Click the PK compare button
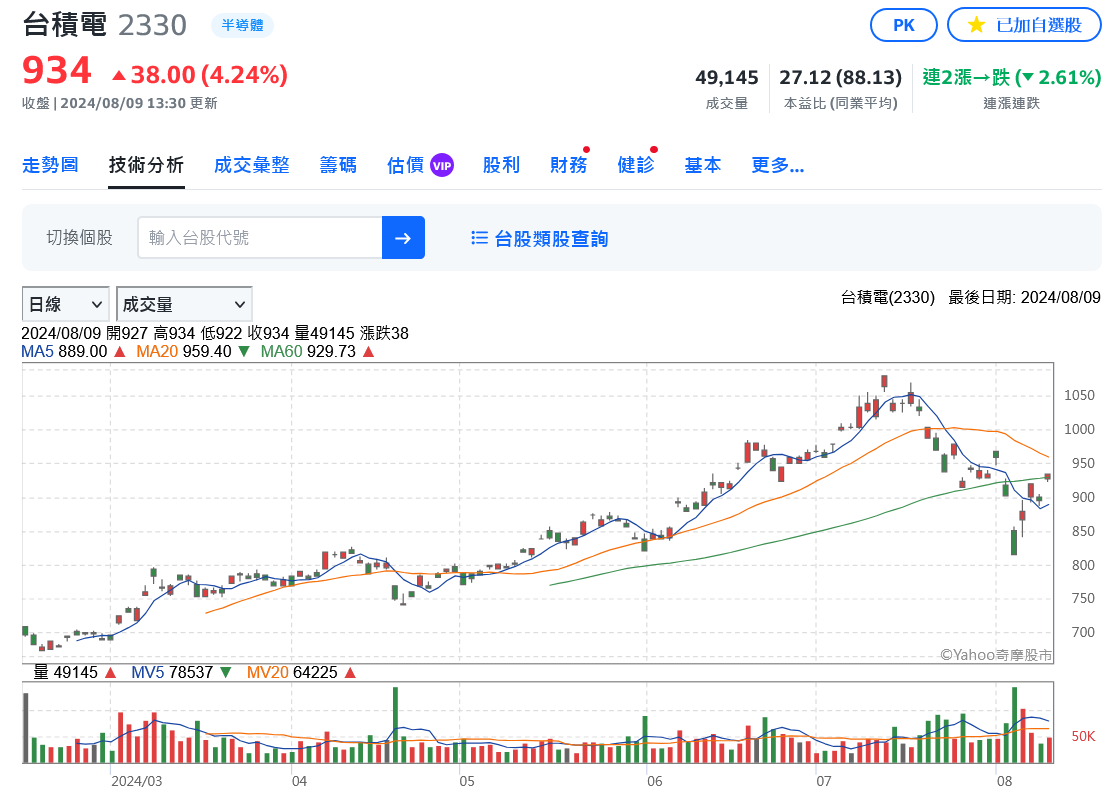 tap(903, 25)
